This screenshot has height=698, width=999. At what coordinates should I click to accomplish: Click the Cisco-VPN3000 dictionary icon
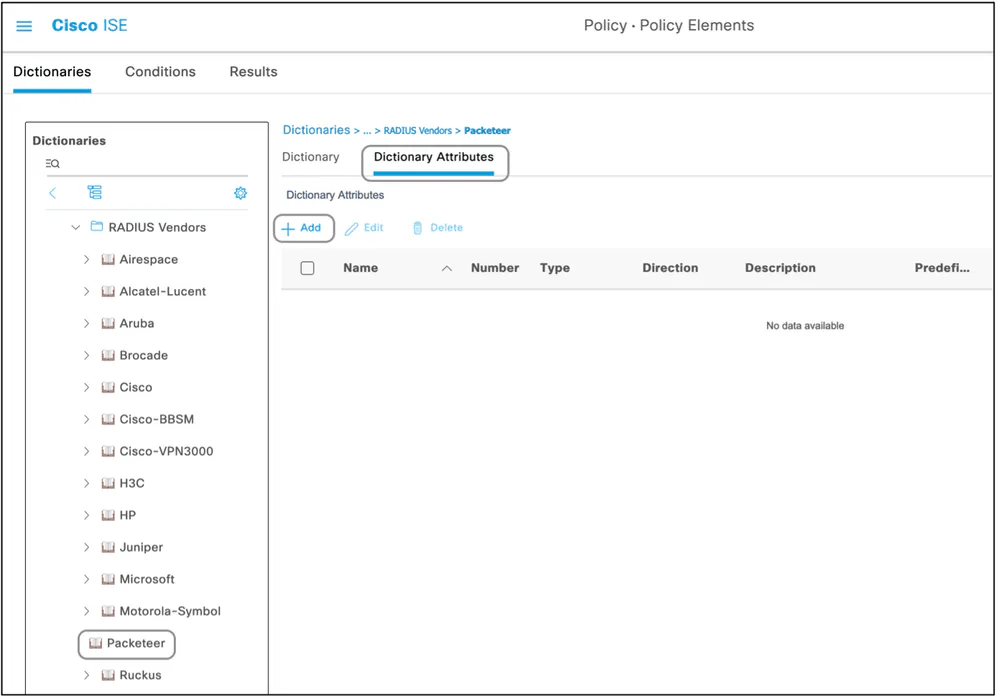pos(108,451)
